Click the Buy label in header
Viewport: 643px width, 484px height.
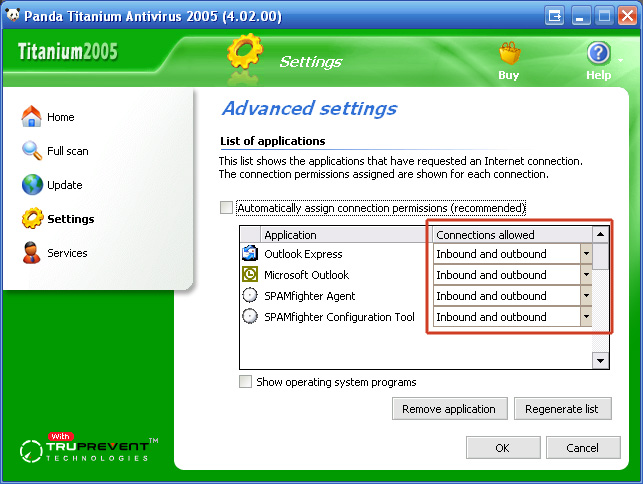pyautogui.click(x=508, y=75)
